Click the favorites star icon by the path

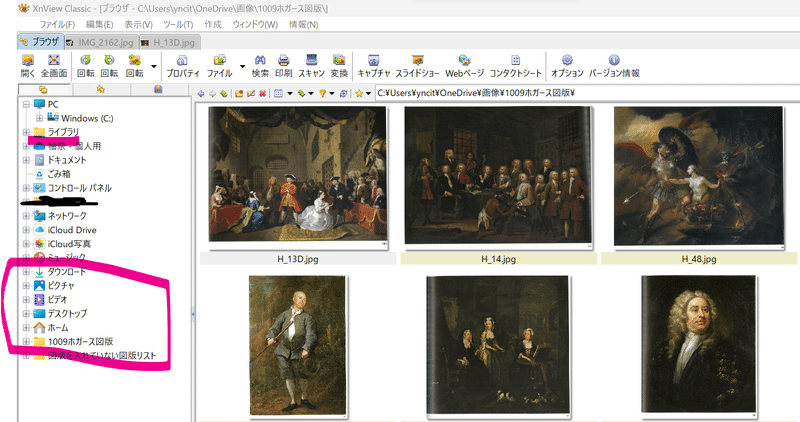(359, 93)
